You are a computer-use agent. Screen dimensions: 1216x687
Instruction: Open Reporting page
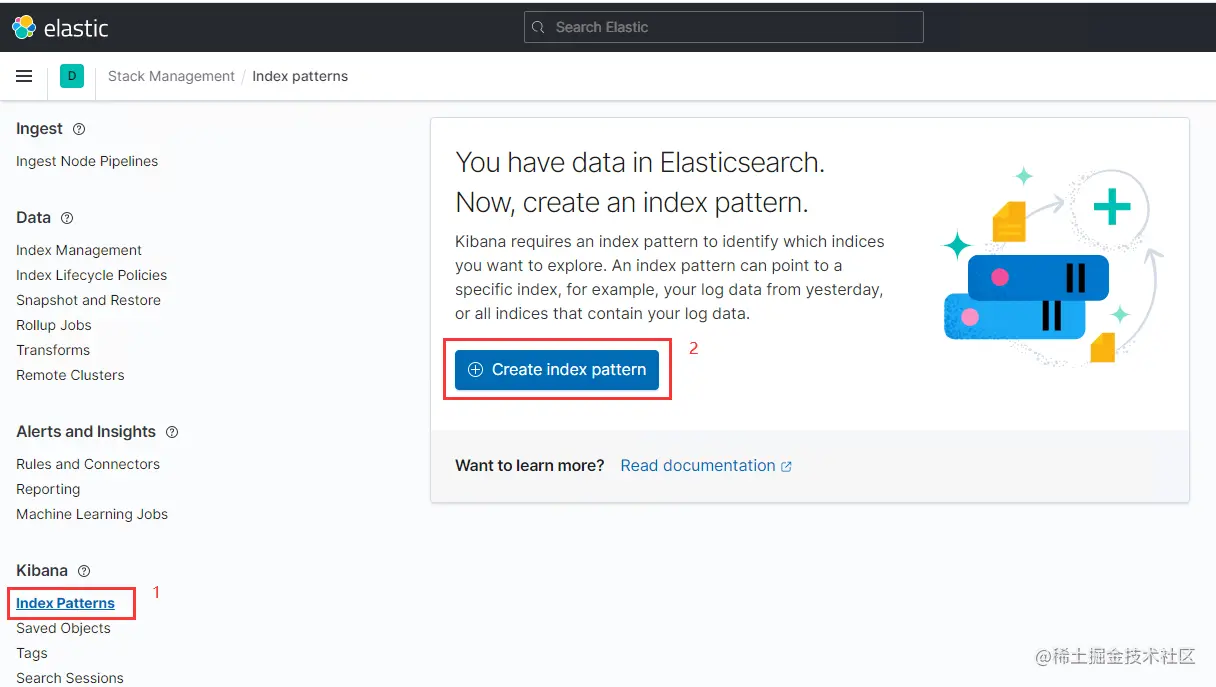coord(48,489)
